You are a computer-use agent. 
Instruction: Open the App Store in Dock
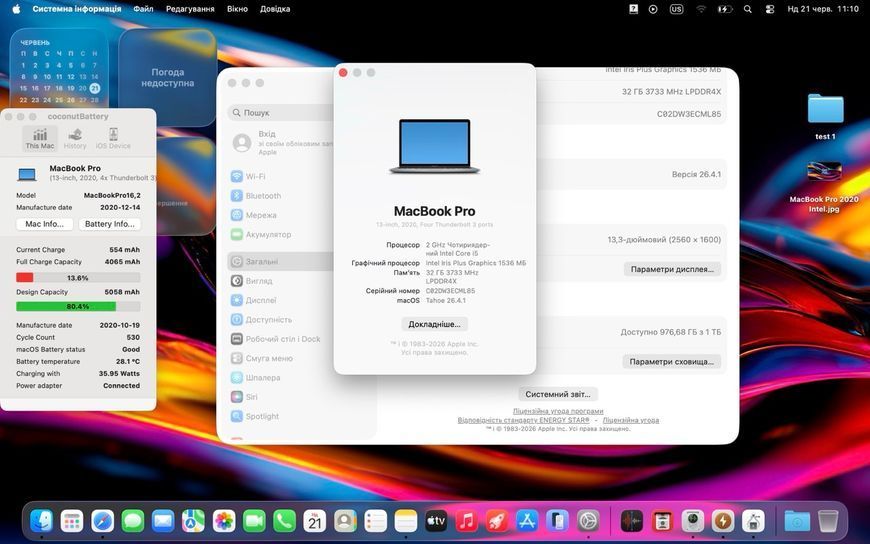tap(527, 521)
